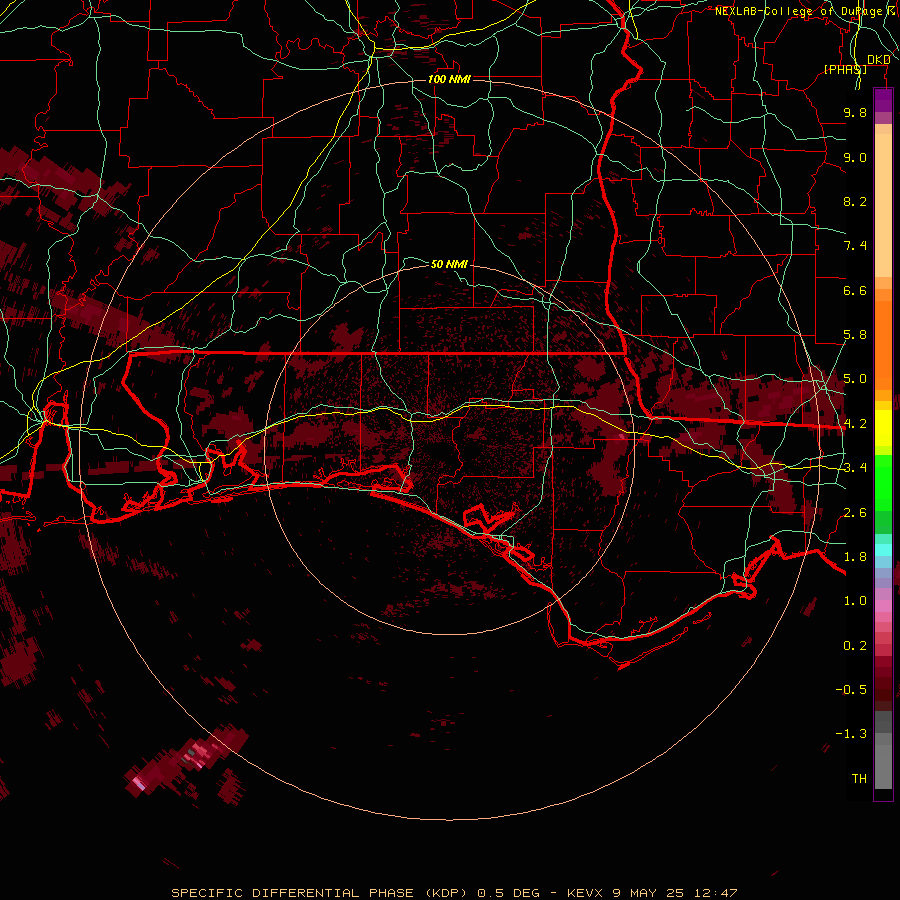Click the TH label on the color scale
900x900 pixels.
pos(859,779)
